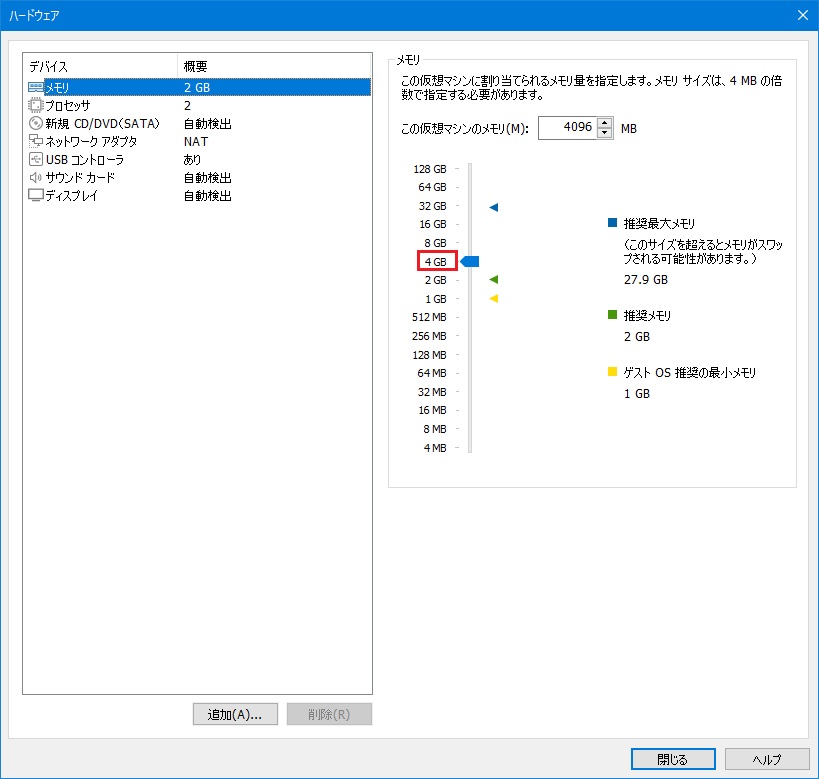Click the memory value field showing 4096

click(x=568, y=127)
